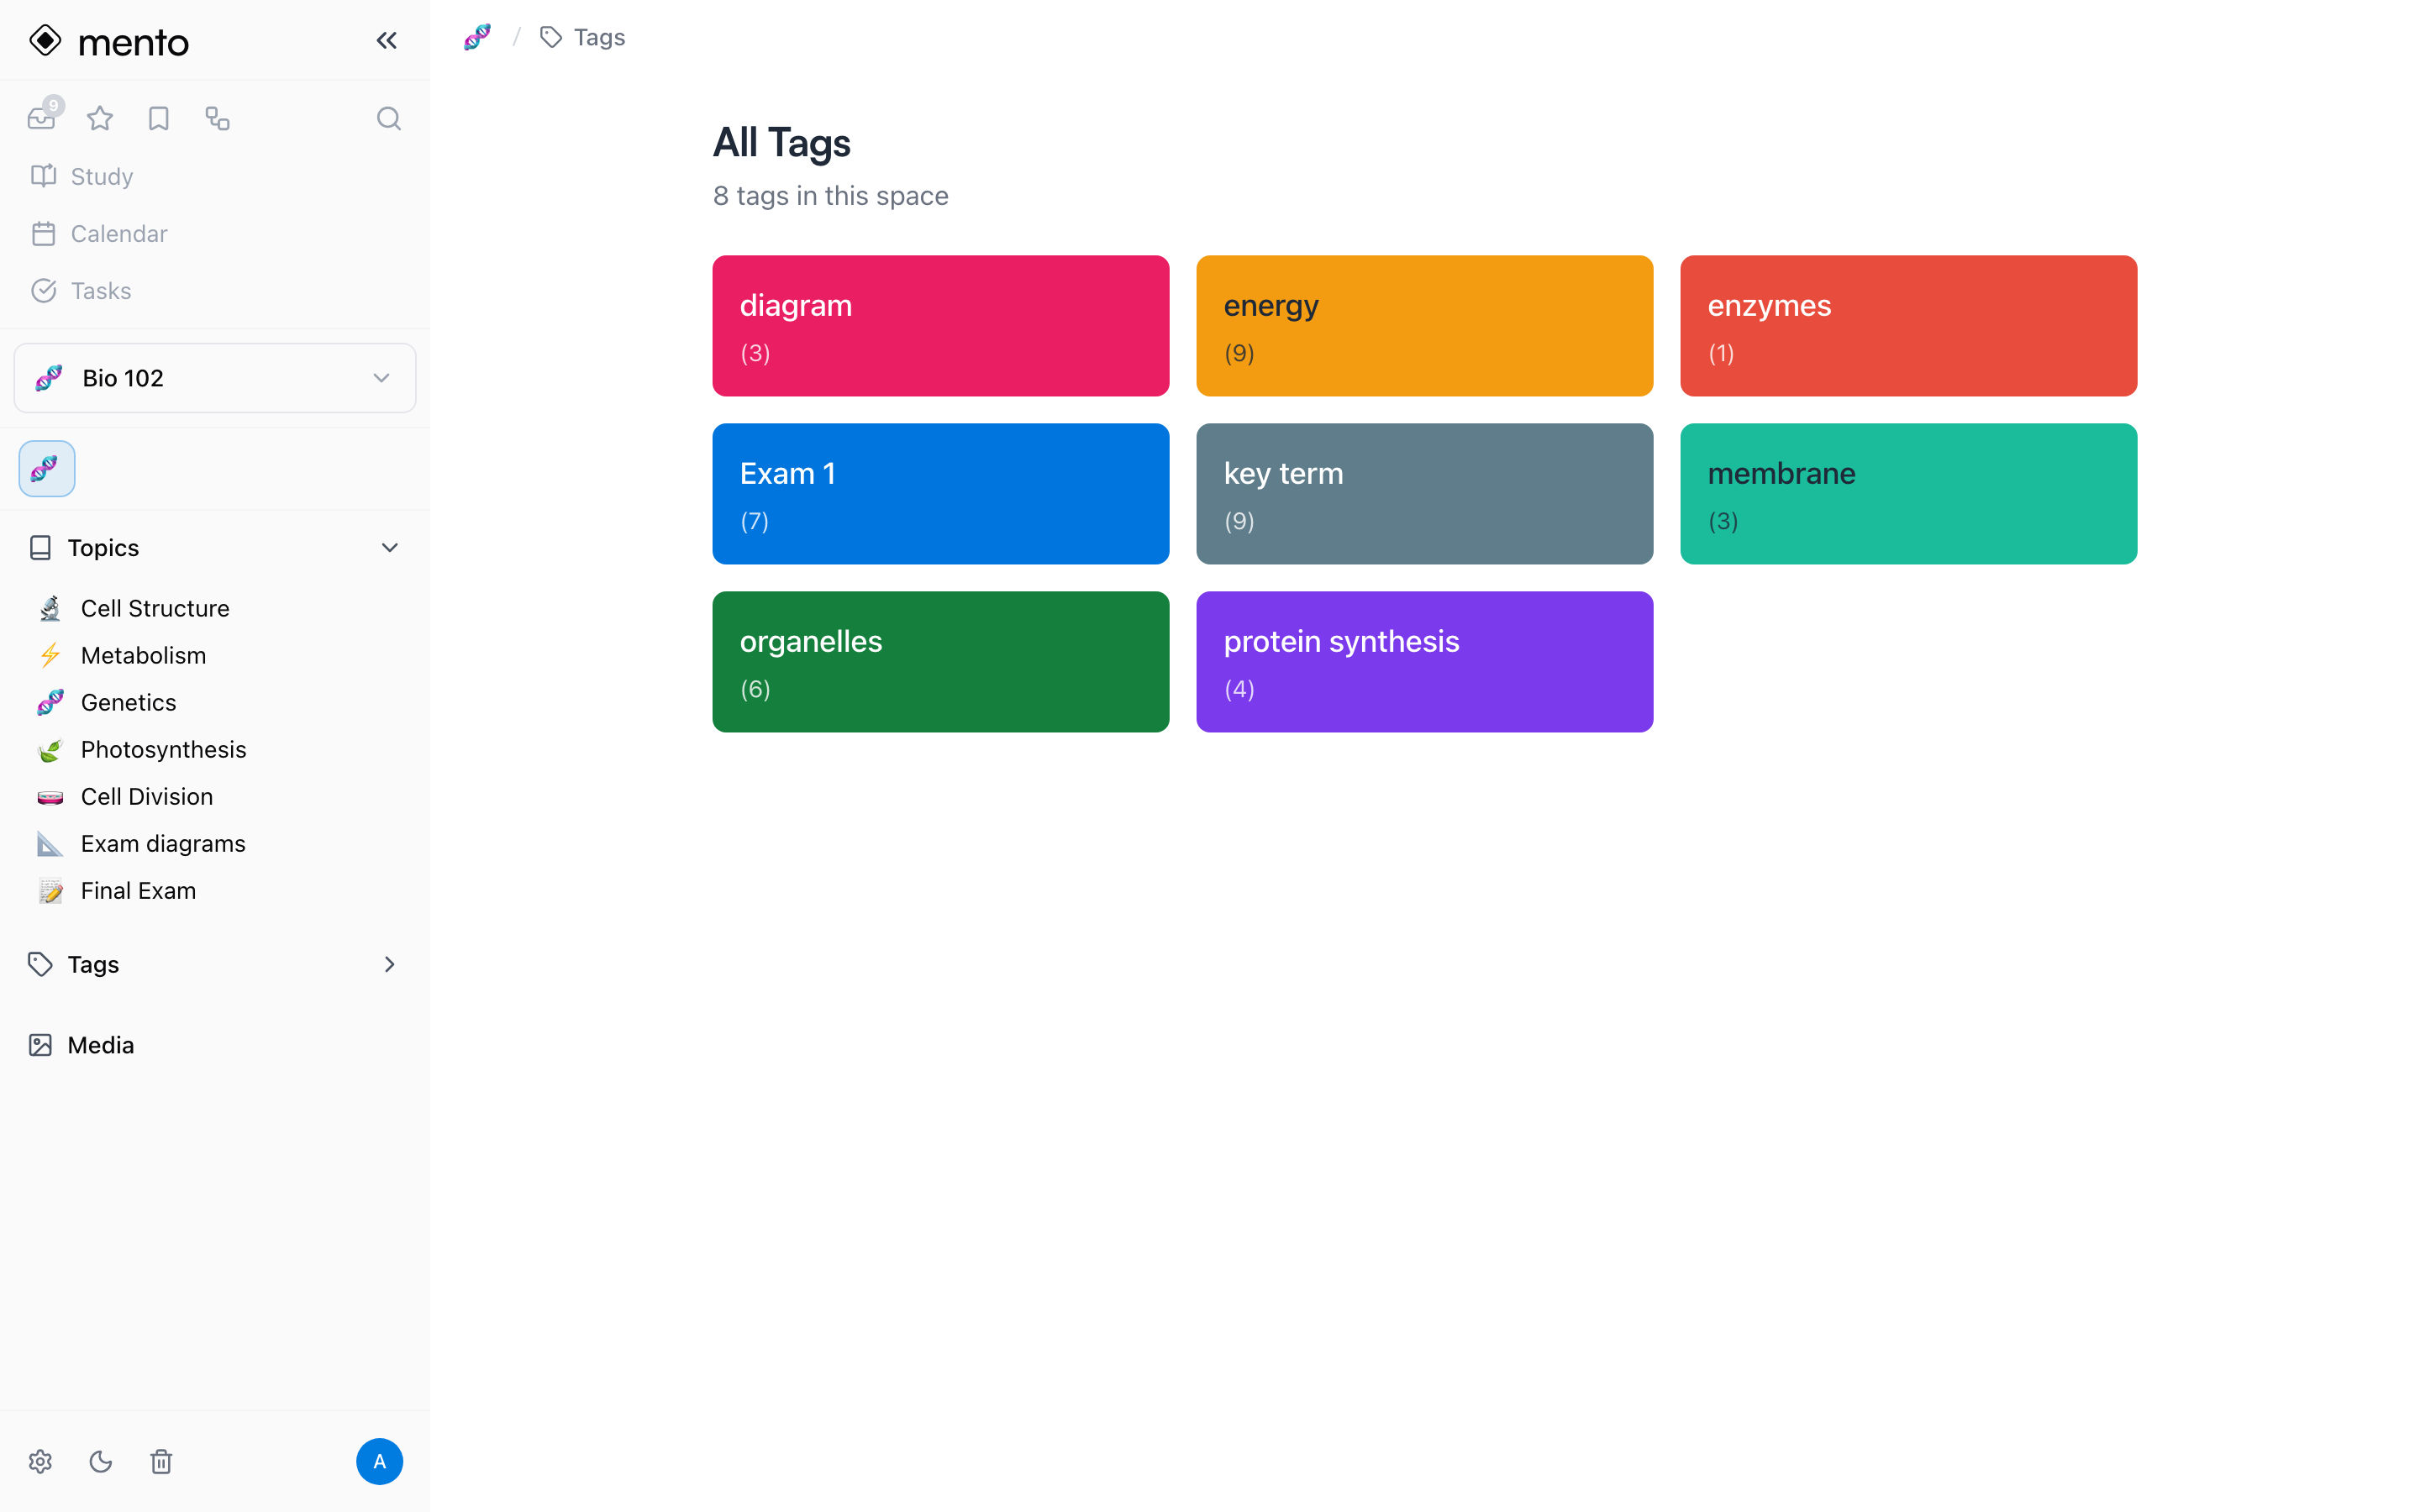The width and height of the screenshot is (2420, 1512).
Task: Open Settings via the gear icon
Action: [40, 1462]
